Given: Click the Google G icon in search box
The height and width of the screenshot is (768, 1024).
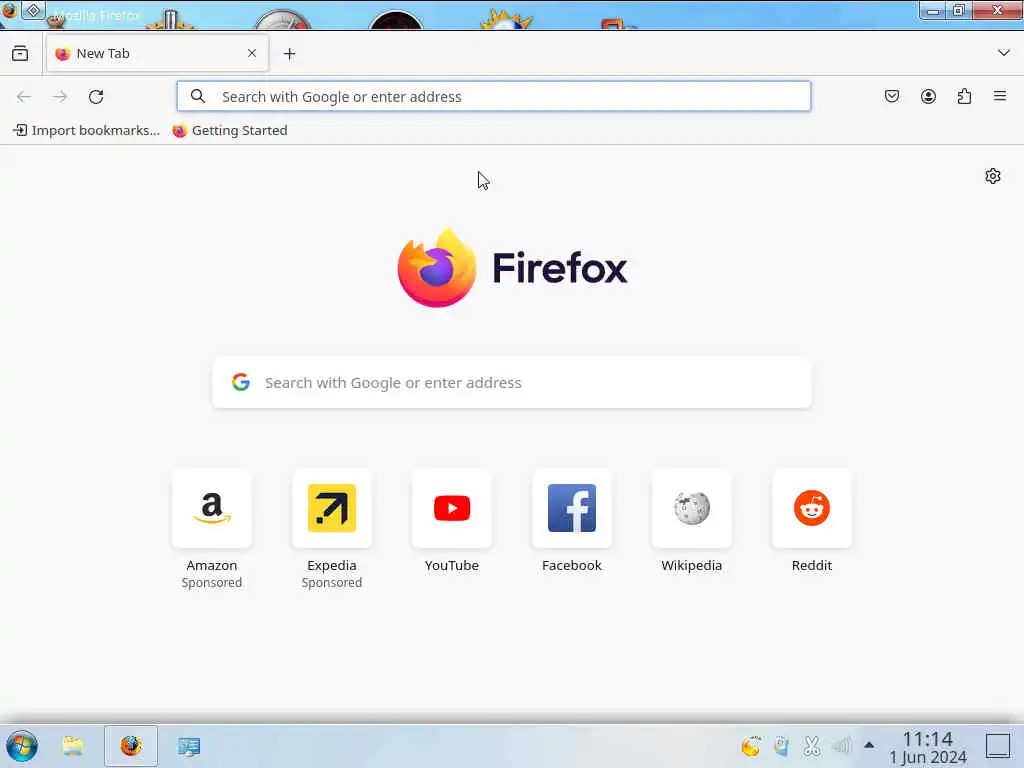Looking at the screenshot, I should [241, 383].
